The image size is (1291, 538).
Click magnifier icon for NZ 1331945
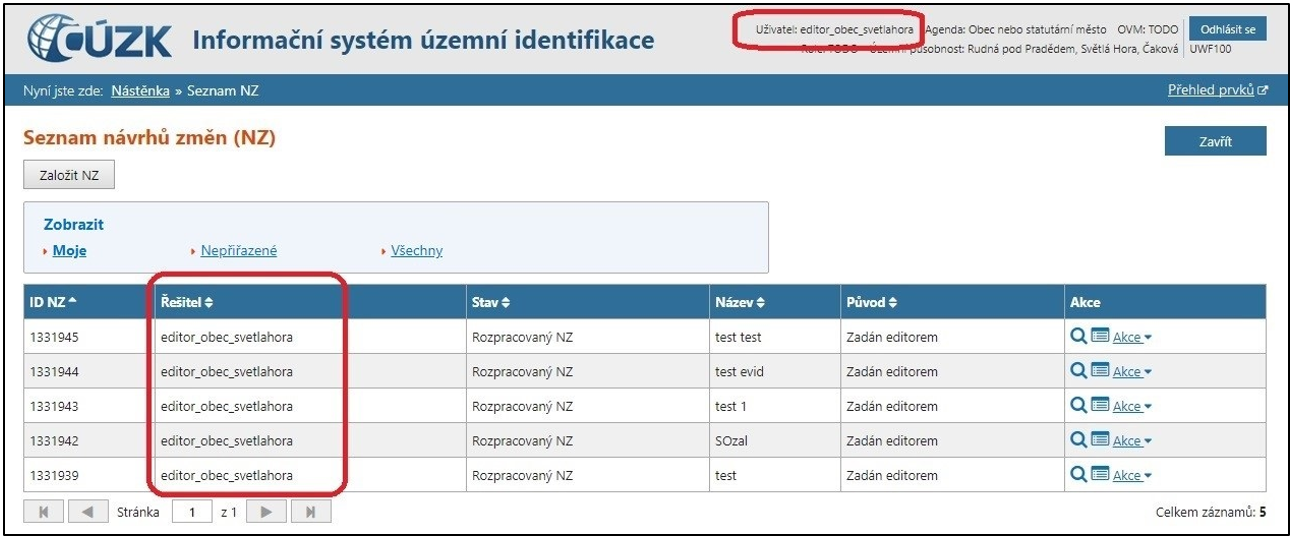pos(1078,337)
